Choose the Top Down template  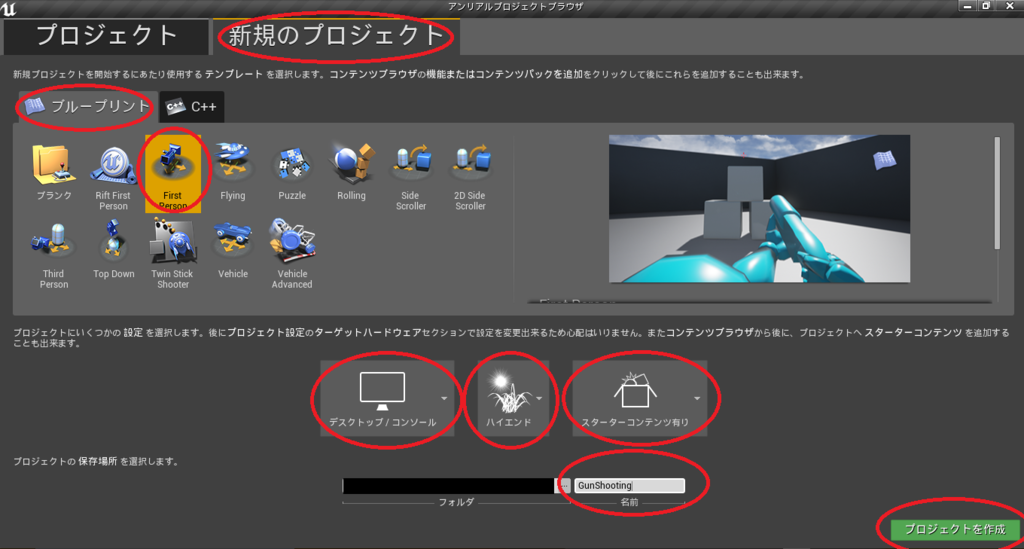[x=113, y=251]
